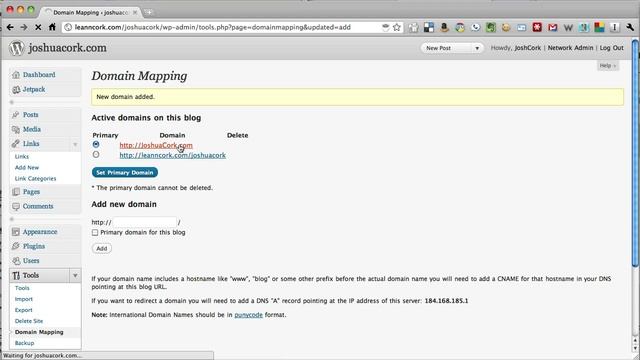Click the Evernote elephant extension icon
Viewport: 640px width, 360px height.
[x=491, y=27]
